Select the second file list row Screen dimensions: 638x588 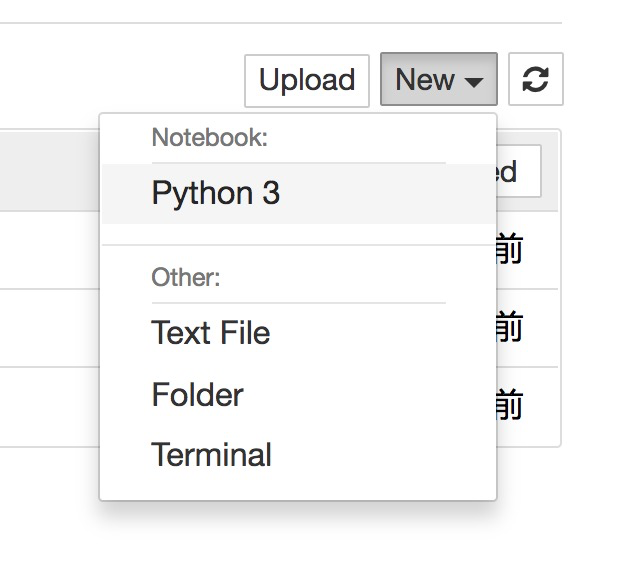(50, 327)
